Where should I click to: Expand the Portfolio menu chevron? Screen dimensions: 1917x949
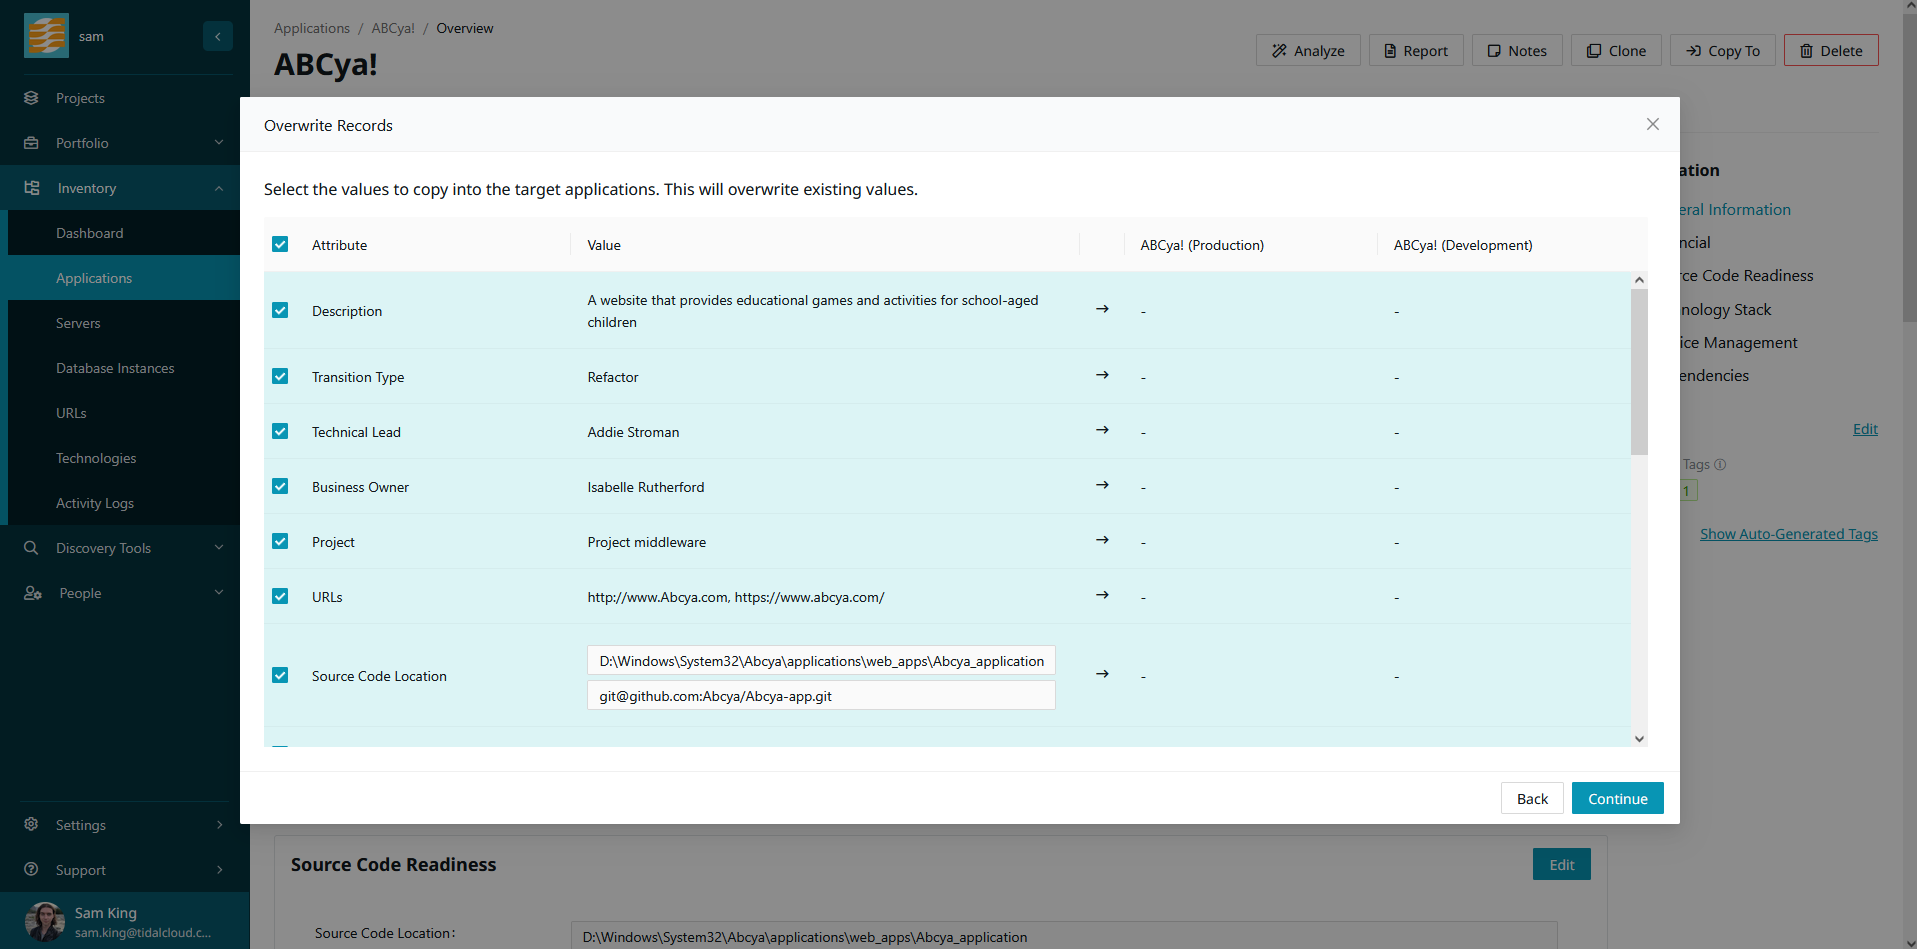click(219, 143)
